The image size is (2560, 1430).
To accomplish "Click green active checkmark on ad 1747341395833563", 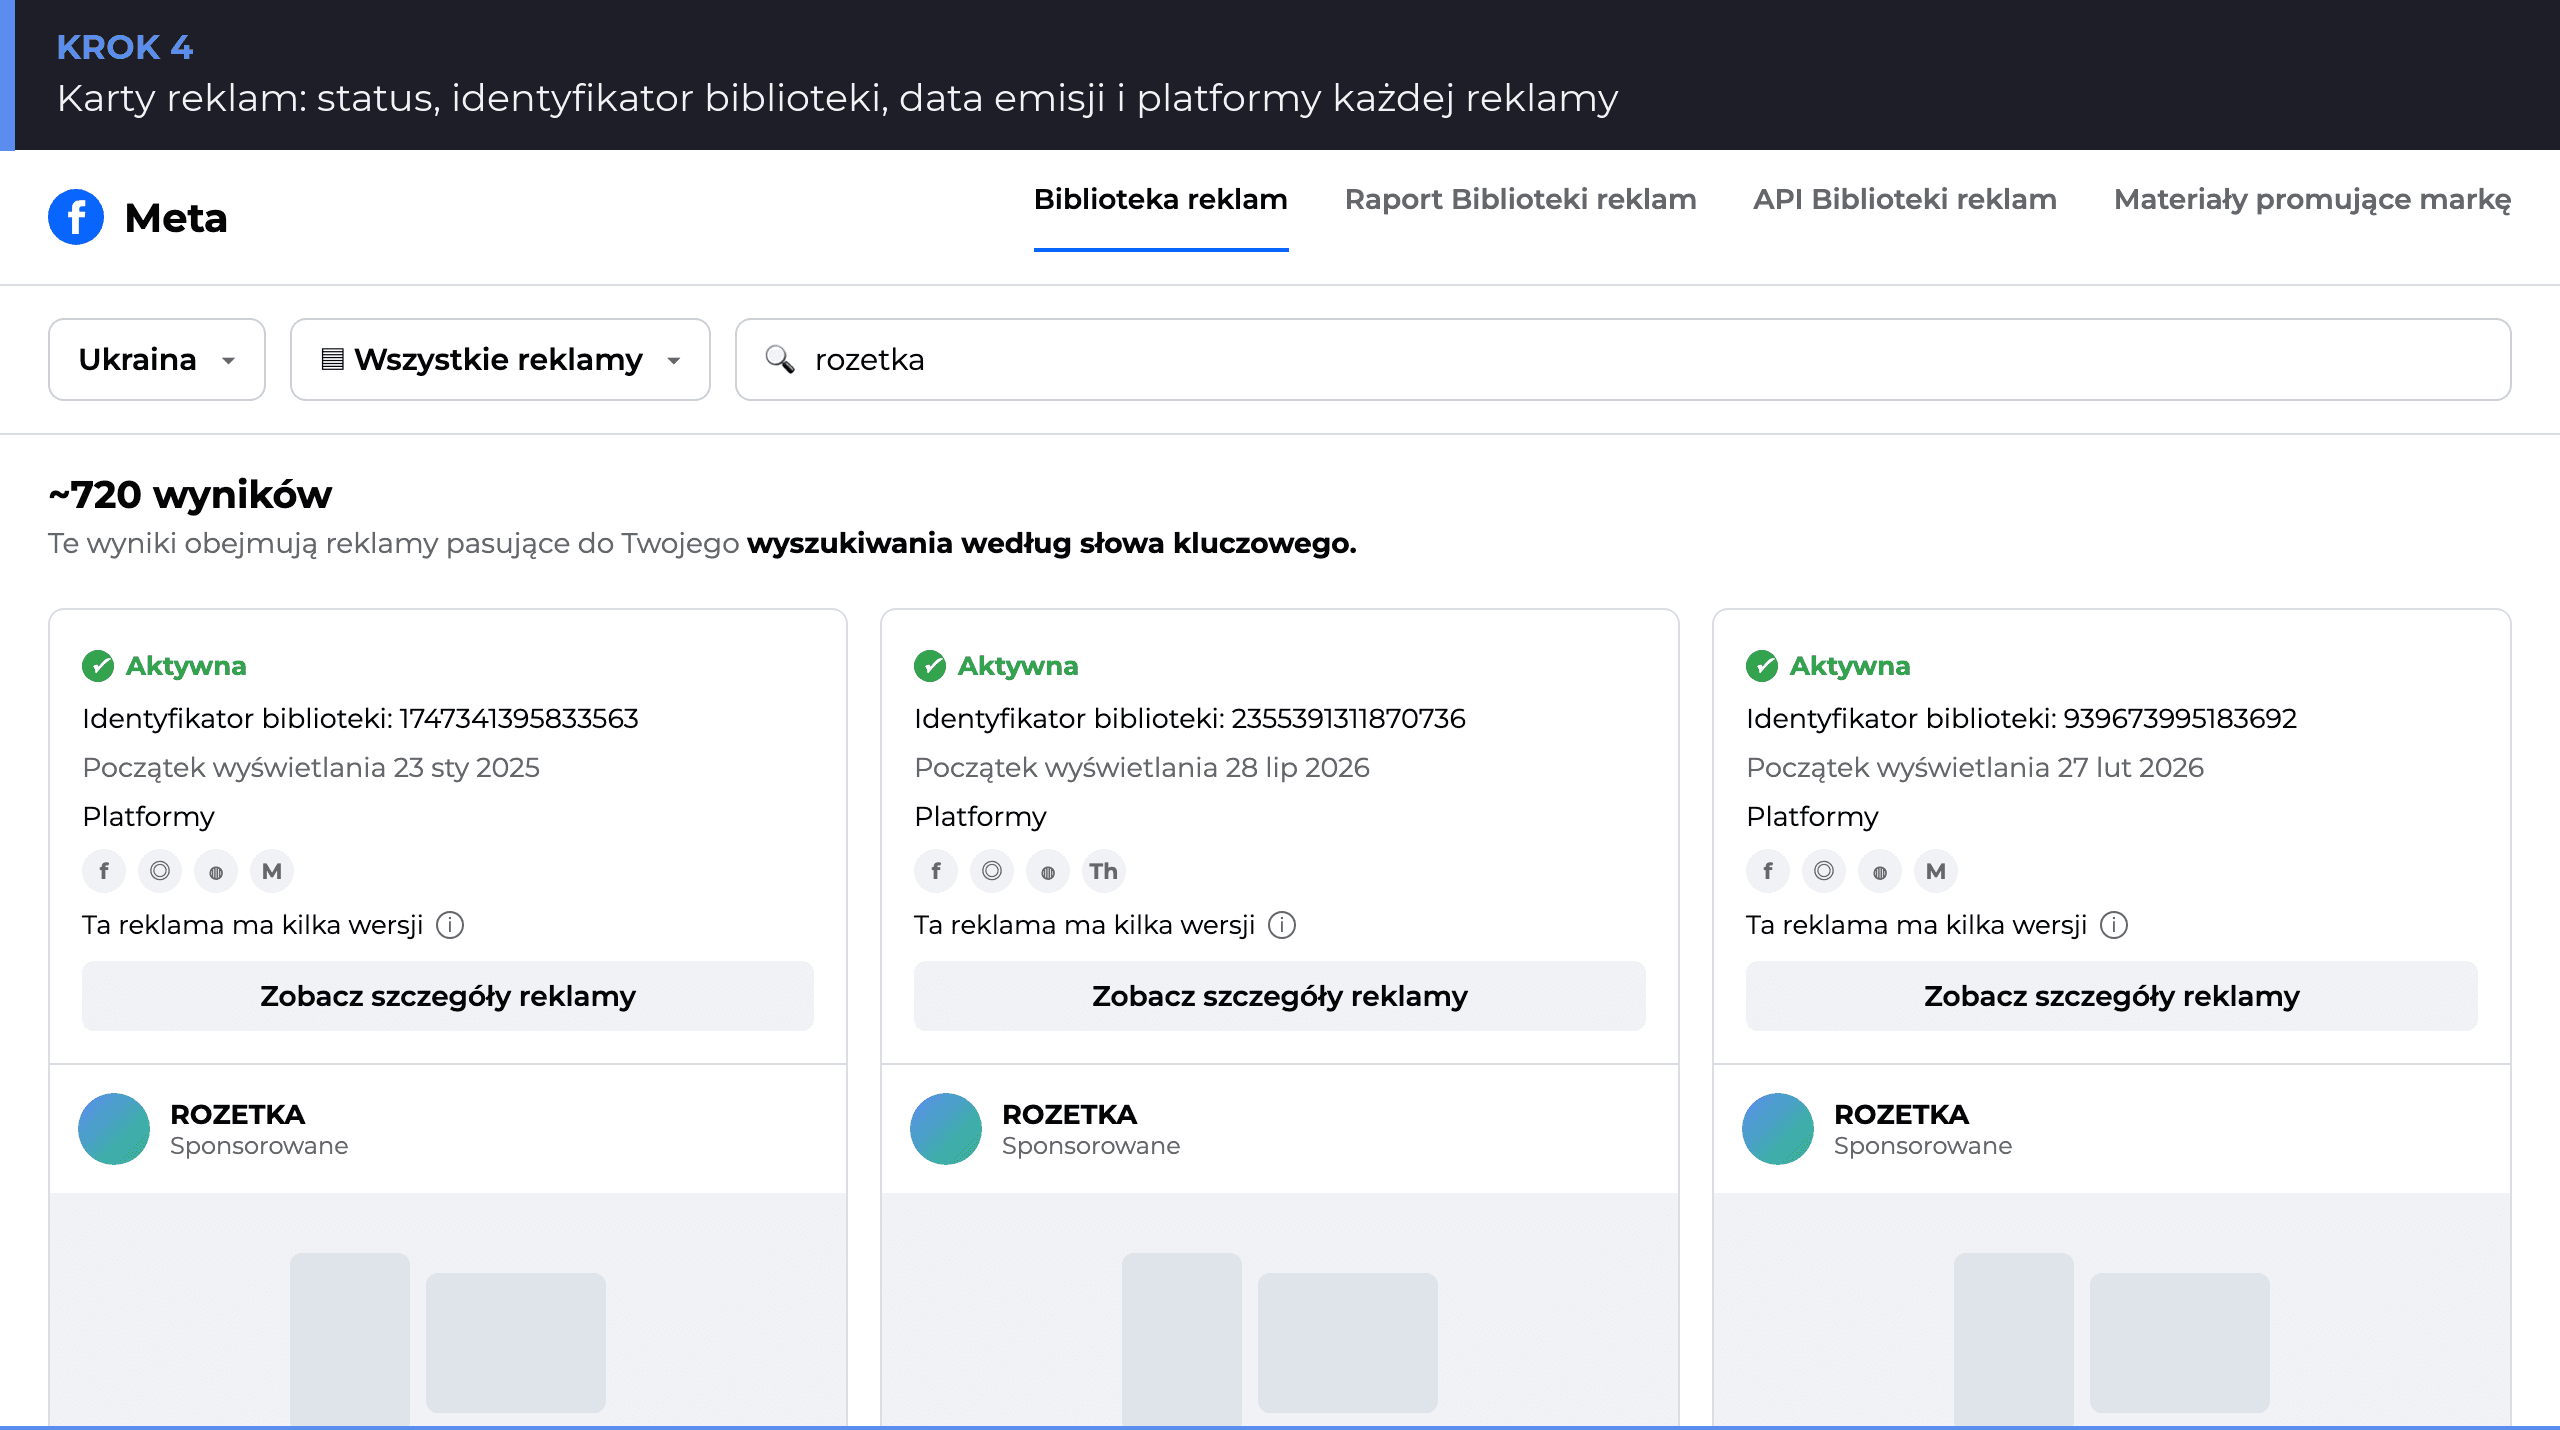I will (x=98, y=666).
